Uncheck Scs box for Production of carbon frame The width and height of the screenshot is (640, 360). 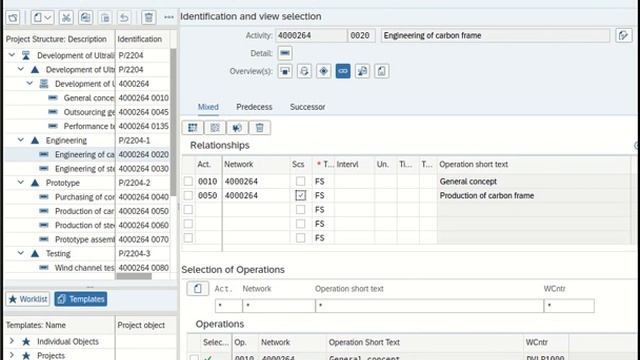click(300, 195)
